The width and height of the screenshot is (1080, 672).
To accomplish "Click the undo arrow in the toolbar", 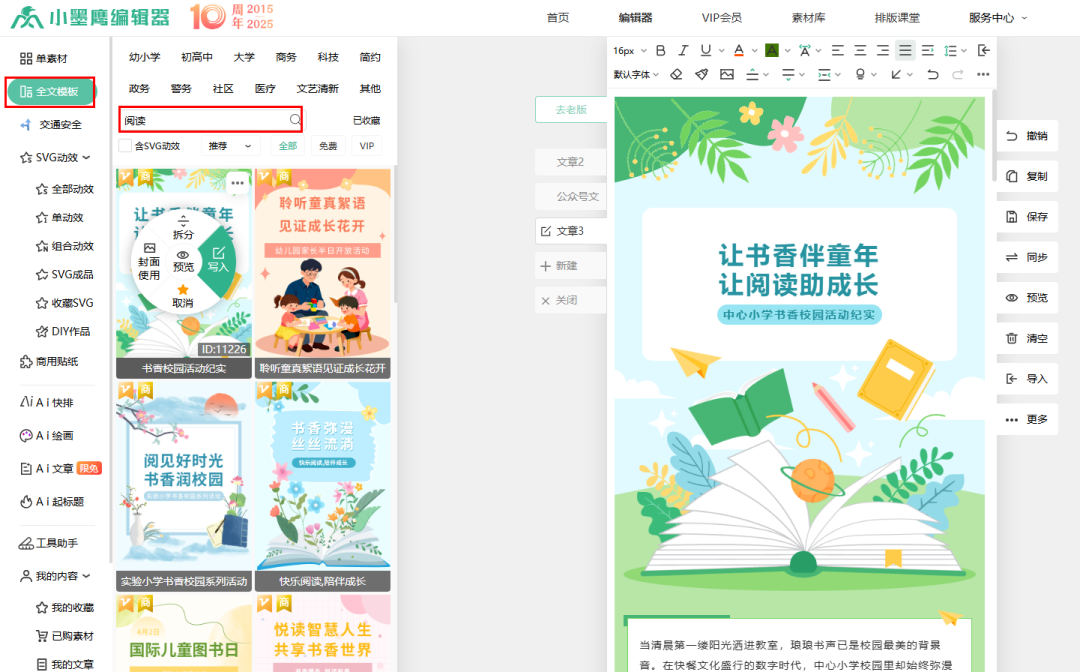I will [x=933, y=74].
